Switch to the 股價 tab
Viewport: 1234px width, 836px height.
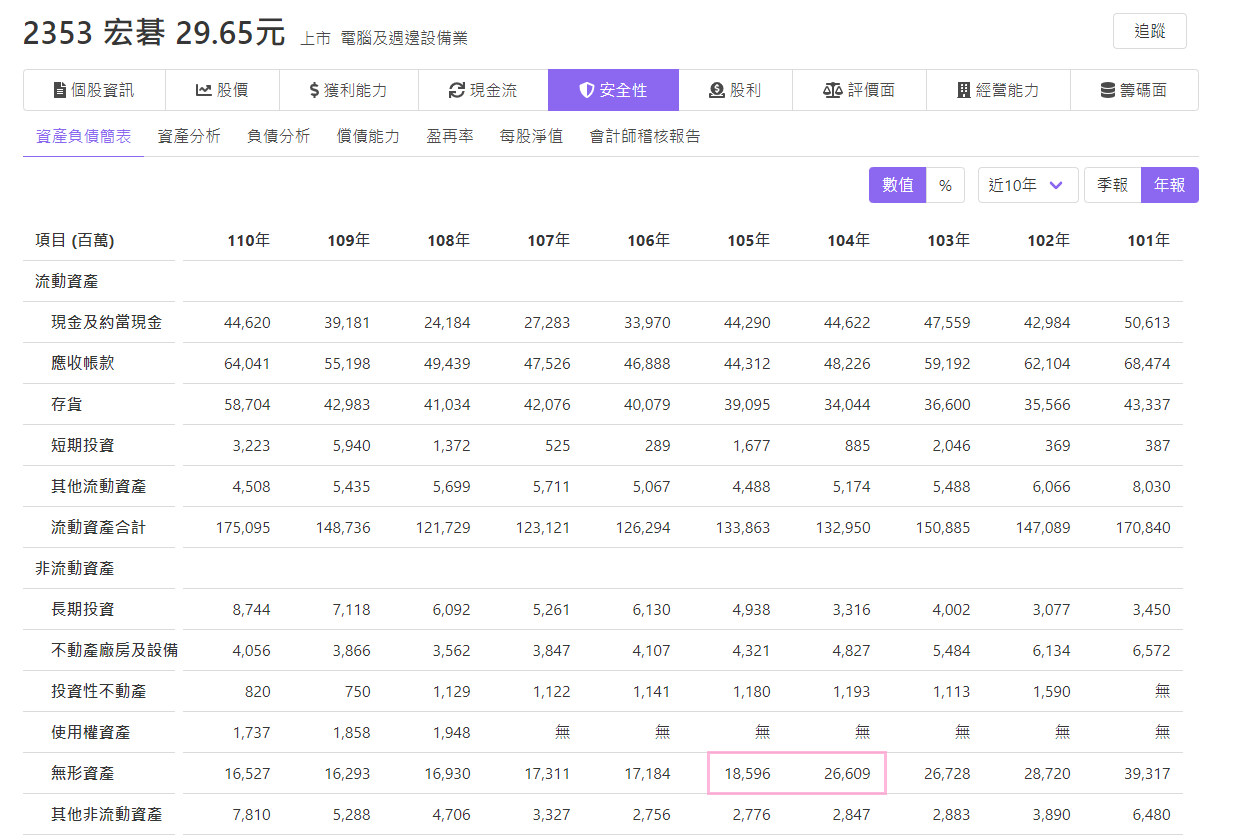(x=222, y=90)
